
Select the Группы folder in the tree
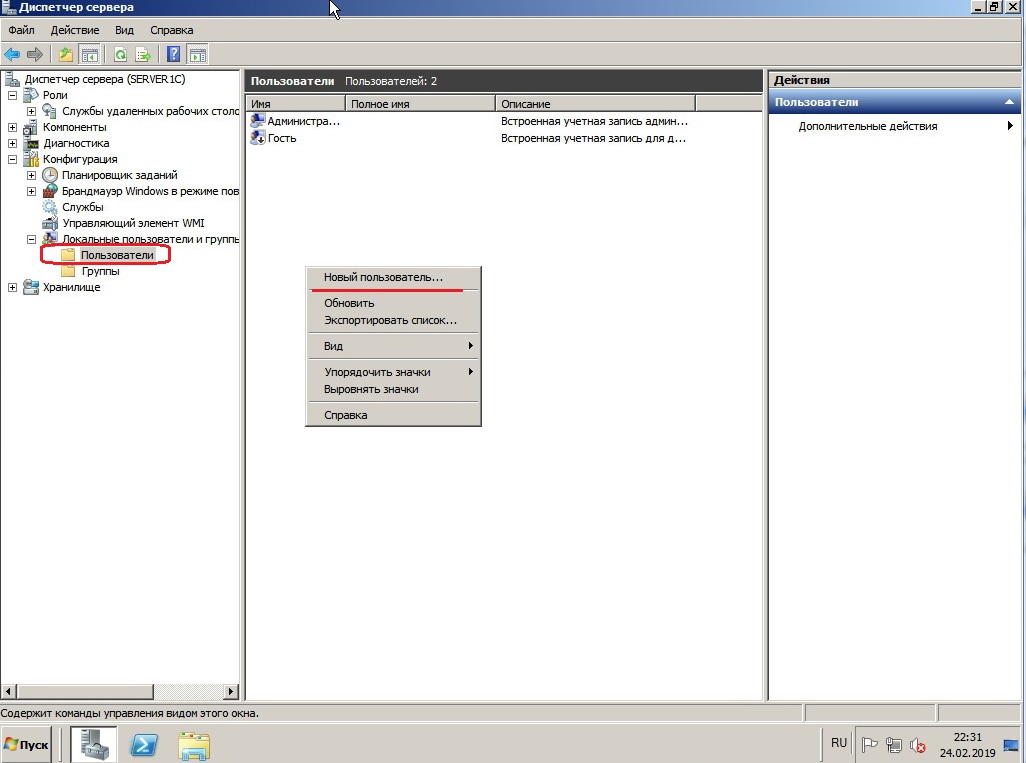click(x=100, y=271)
